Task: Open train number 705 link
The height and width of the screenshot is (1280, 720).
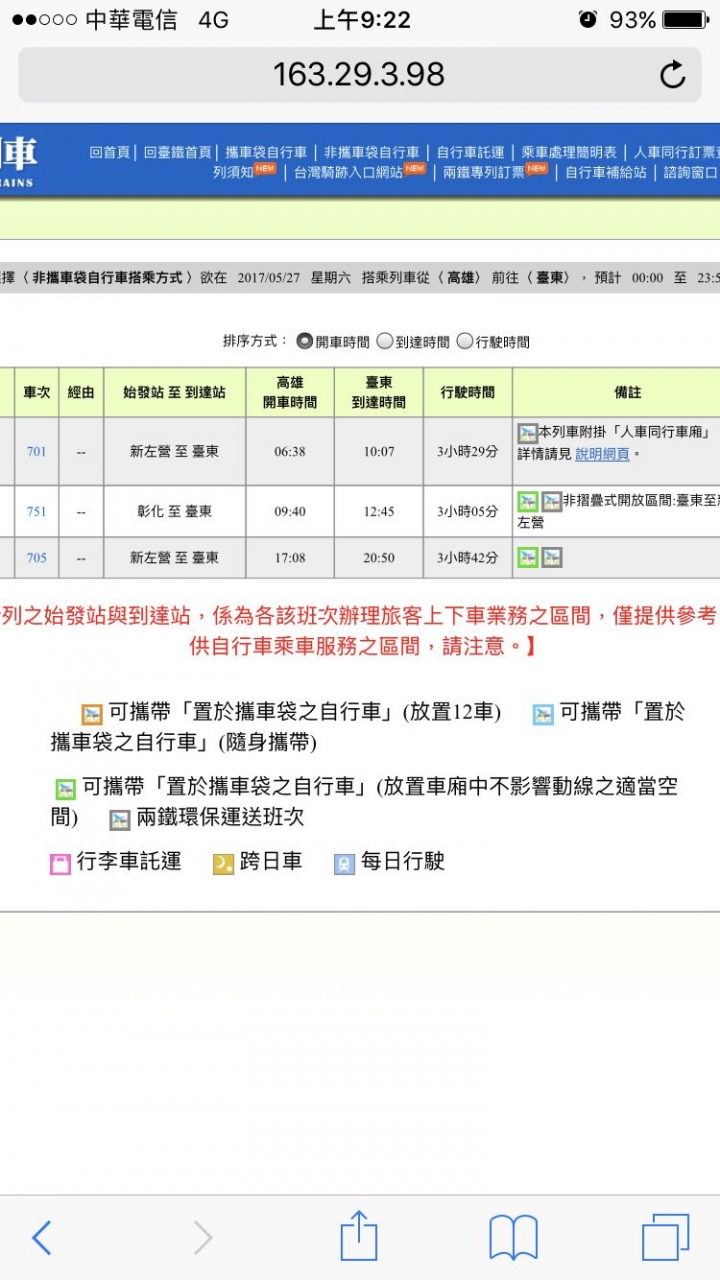Action: coord(36,557)
